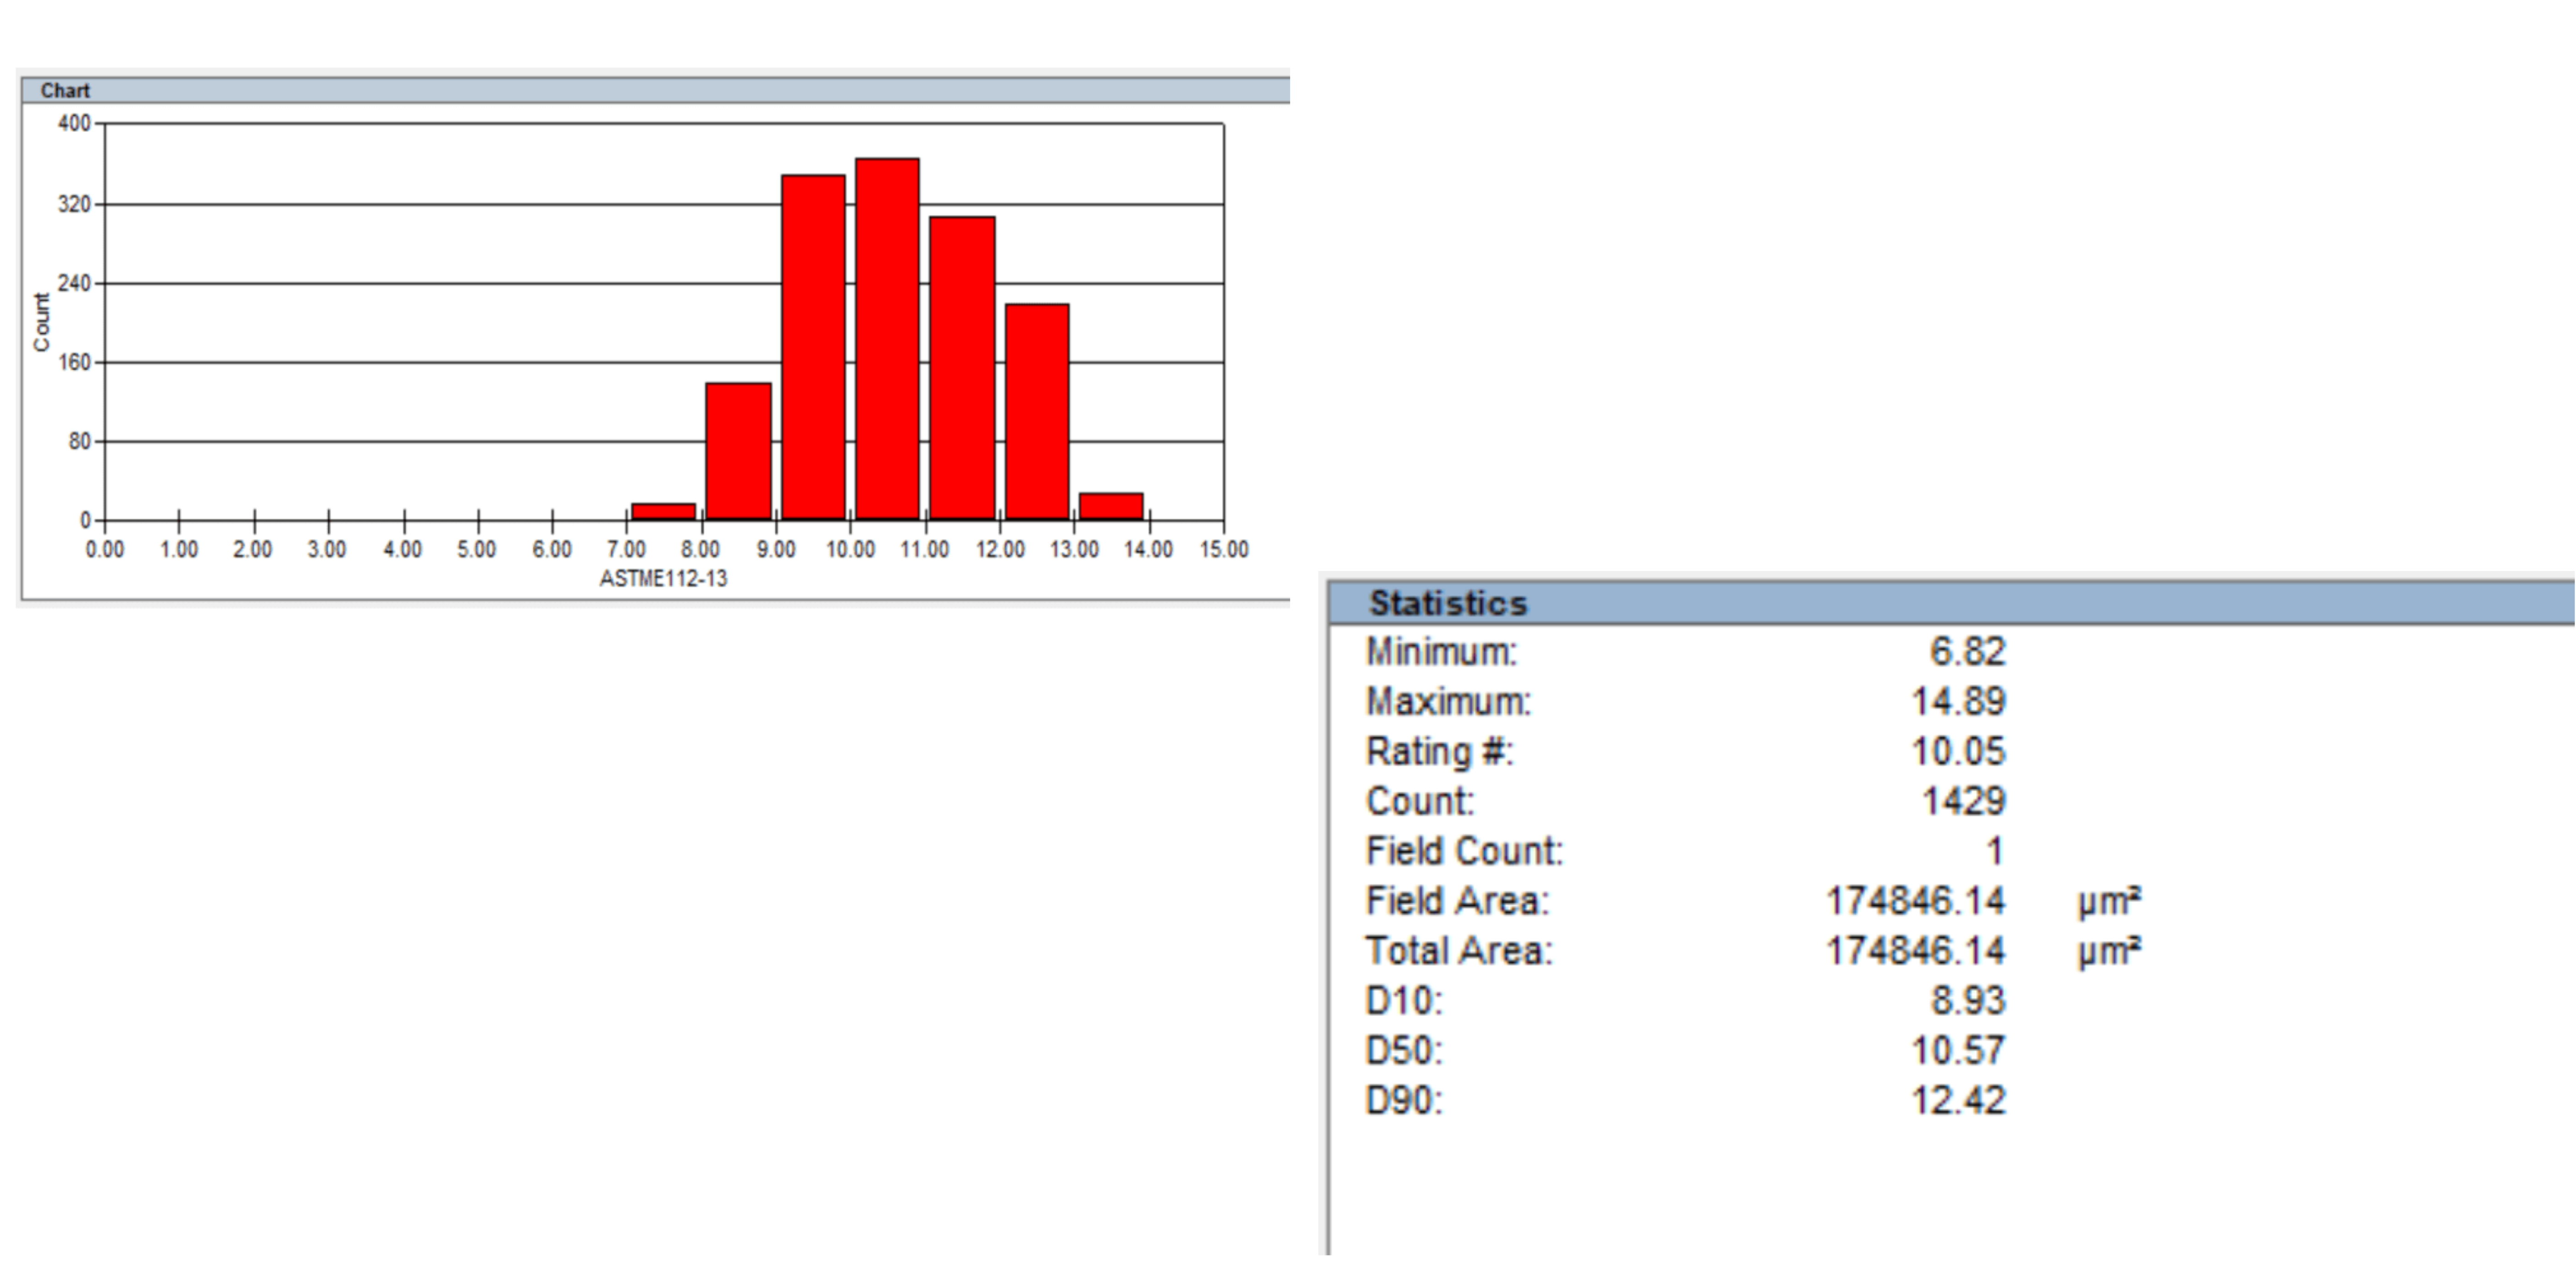
Task: Click the Total Area: label
Action: click(x=1460, y=951)
